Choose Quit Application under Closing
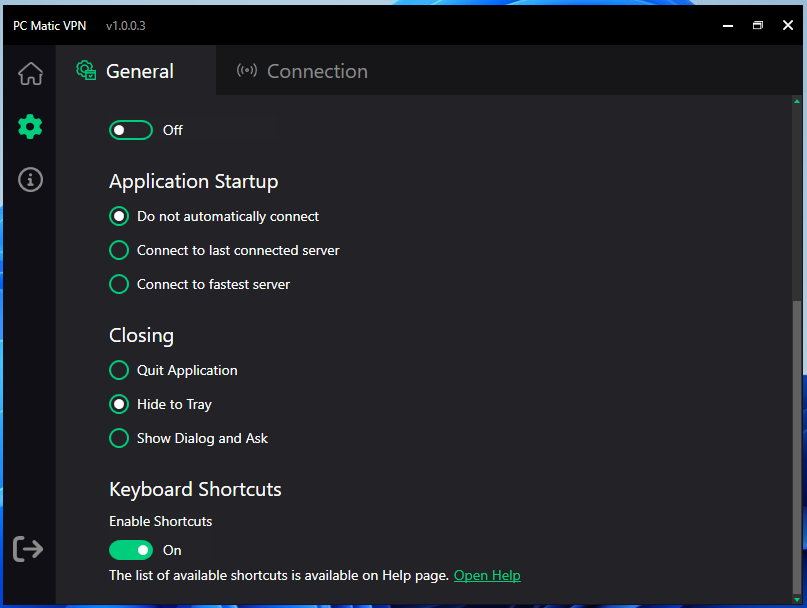The width and height of the screenshot is (807, 608). click(x=119, y=370)
